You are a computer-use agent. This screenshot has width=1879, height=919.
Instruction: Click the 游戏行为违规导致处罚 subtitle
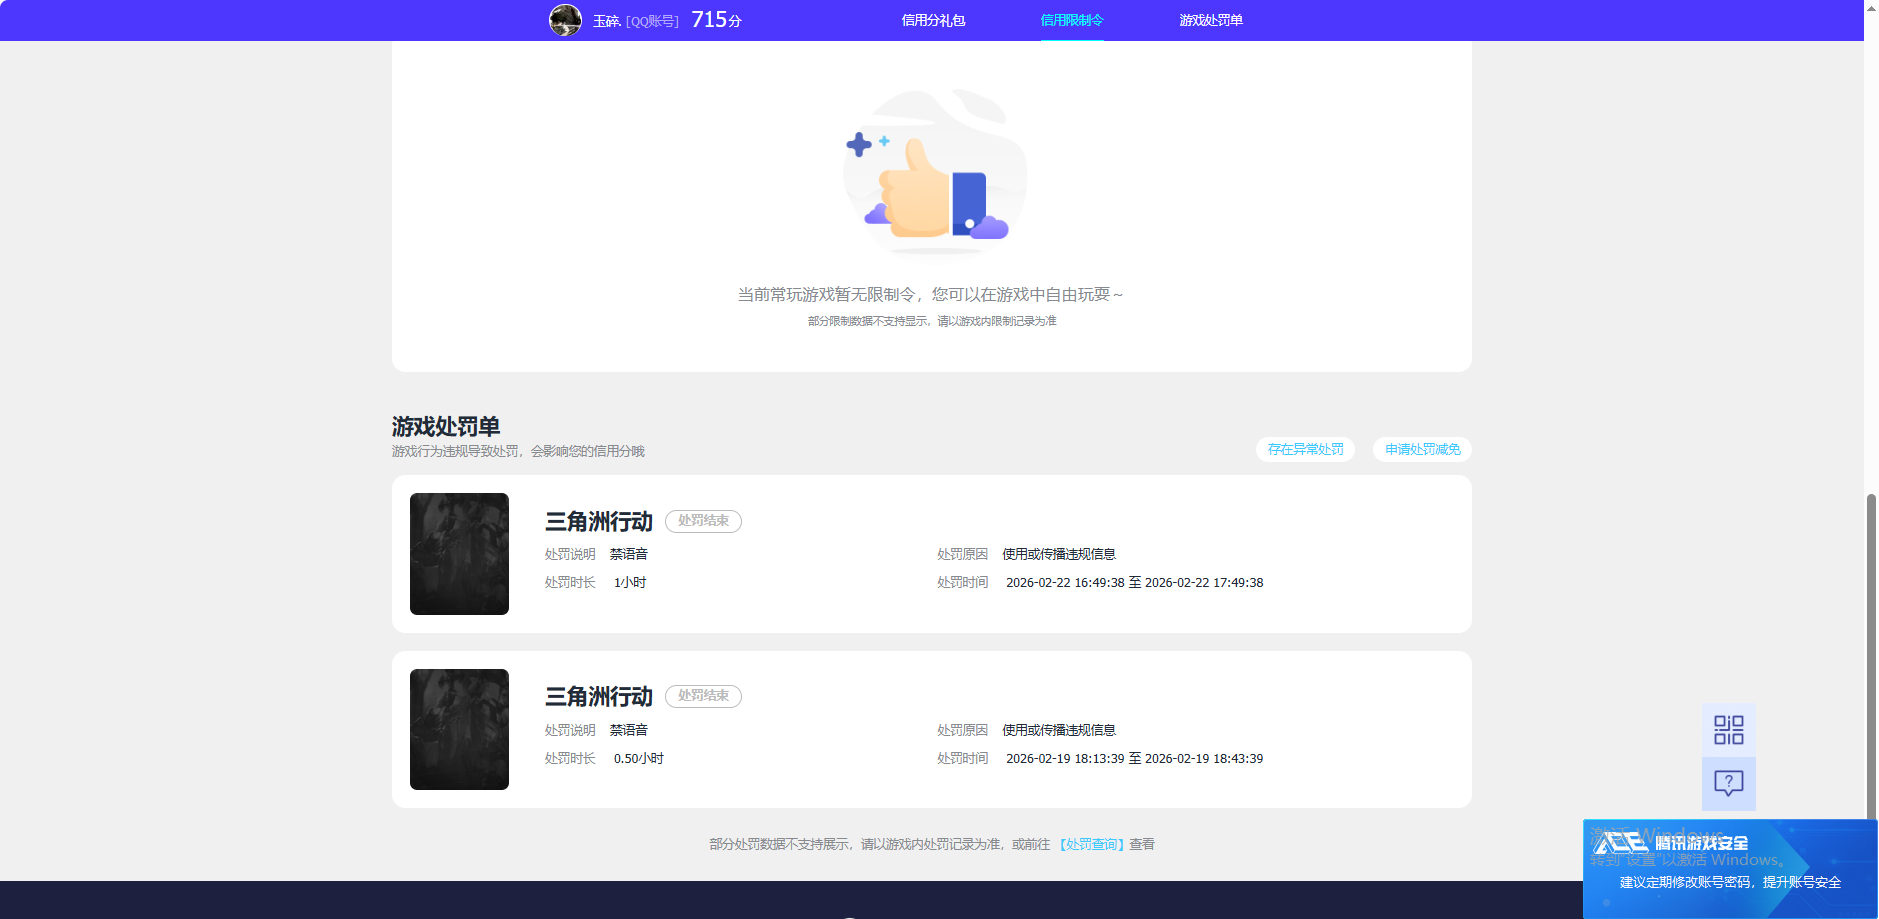[x=518, y=452]
